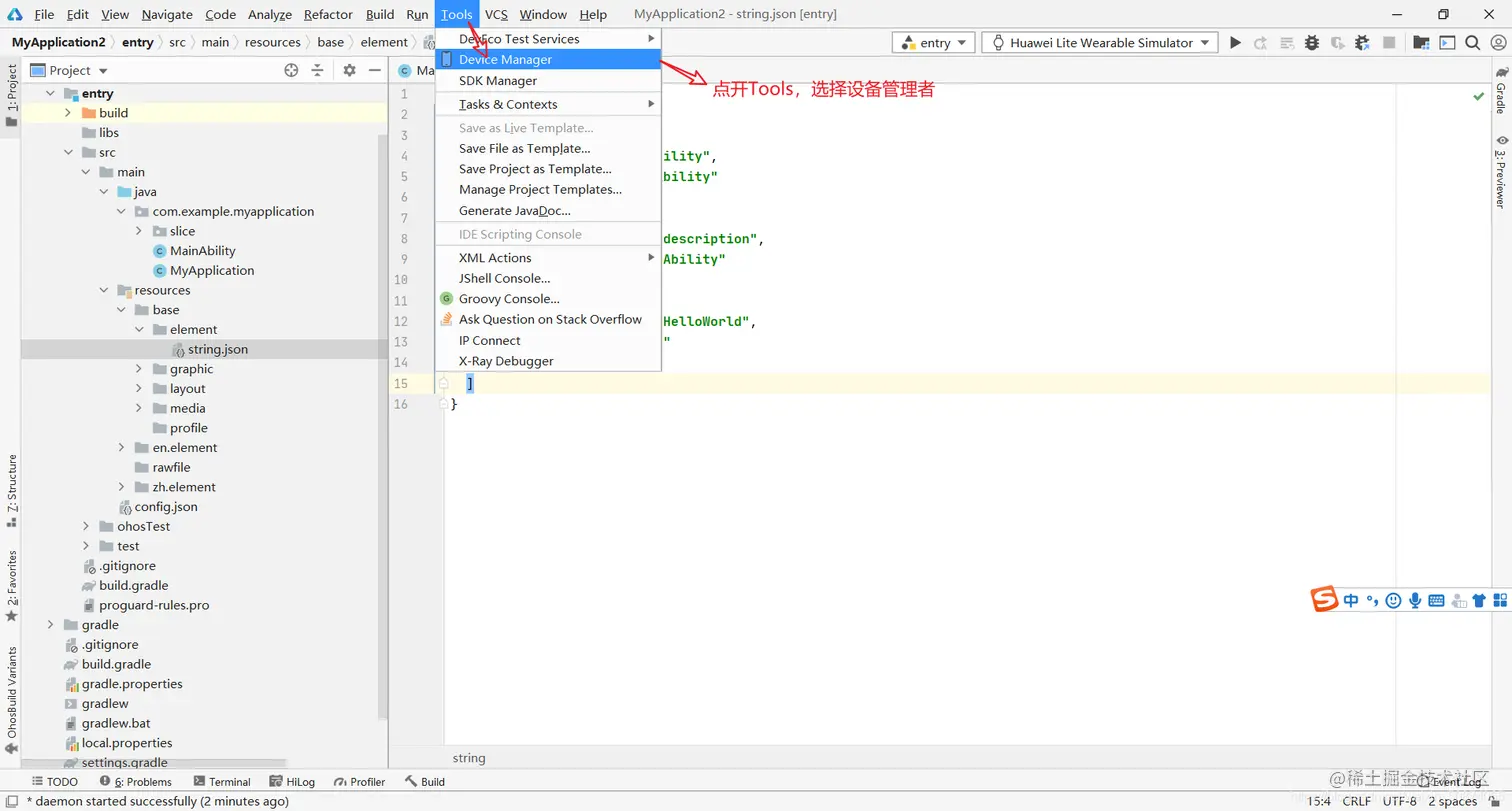Expand the build folder
Viewport: 1512px width, 811px height.
pos(68,113)
